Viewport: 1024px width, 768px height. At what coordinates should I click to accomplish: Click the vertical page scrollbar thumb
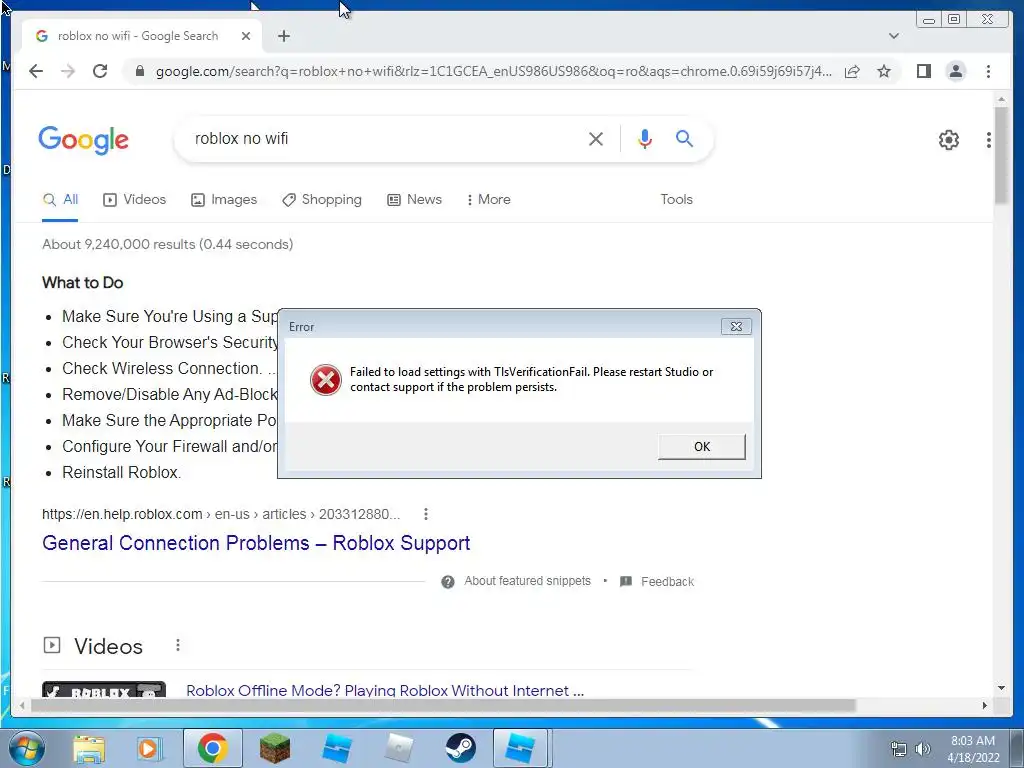tap(1001, 155)
